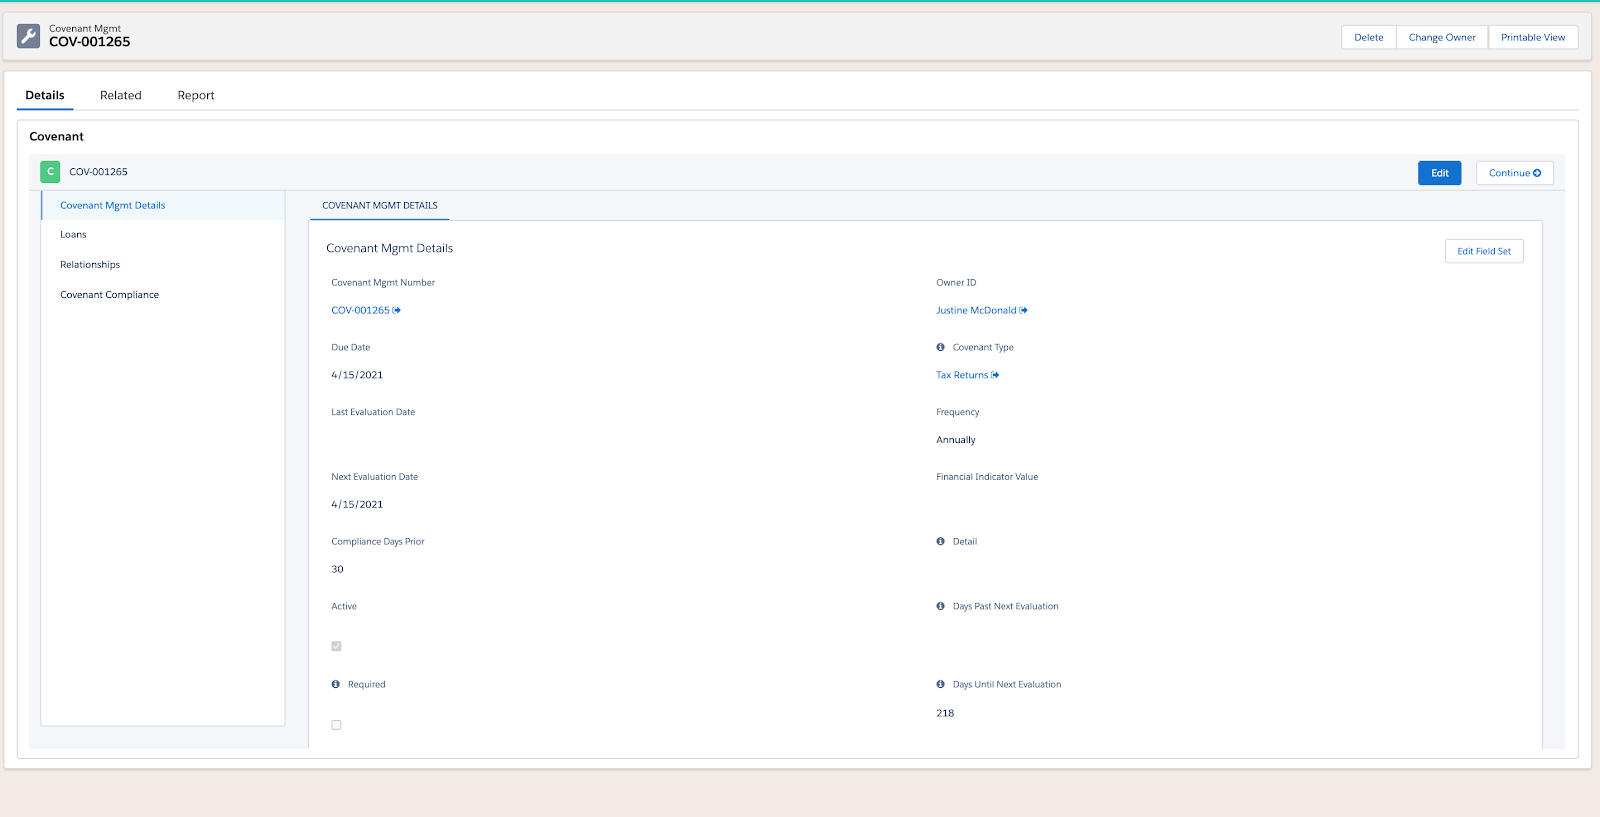Click COV-001265 text beside green C icon

click(98, 172)
